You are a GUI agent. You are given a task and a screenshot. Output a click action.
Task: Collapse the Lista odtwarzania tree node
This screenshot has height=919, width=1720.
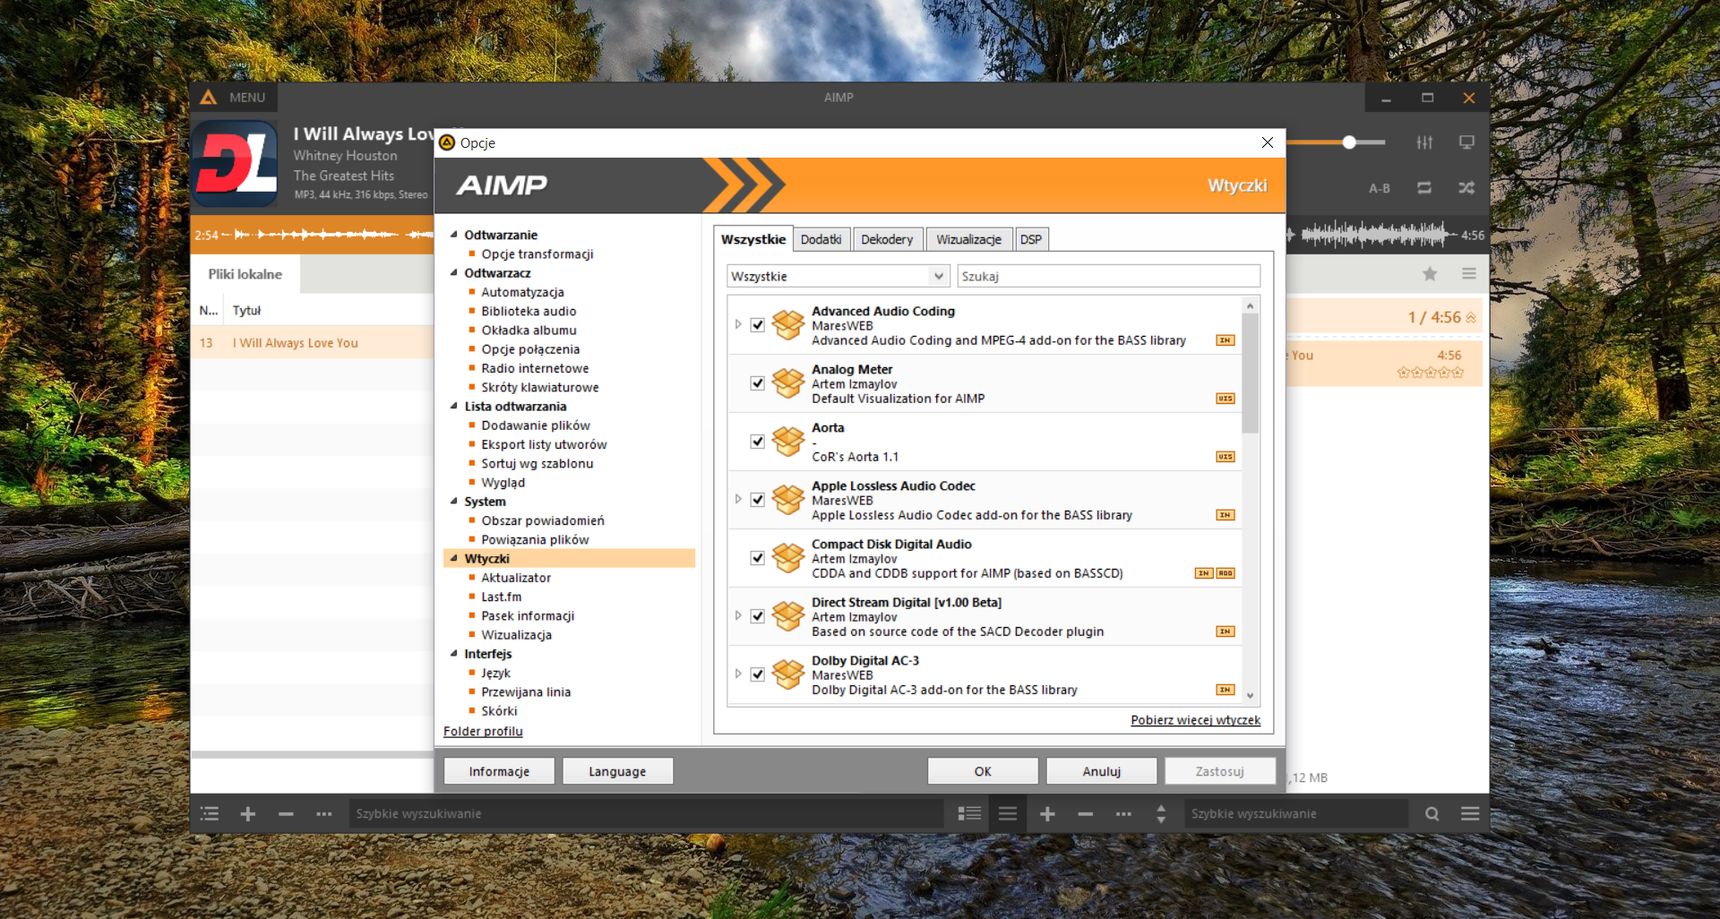pos(454,406)
